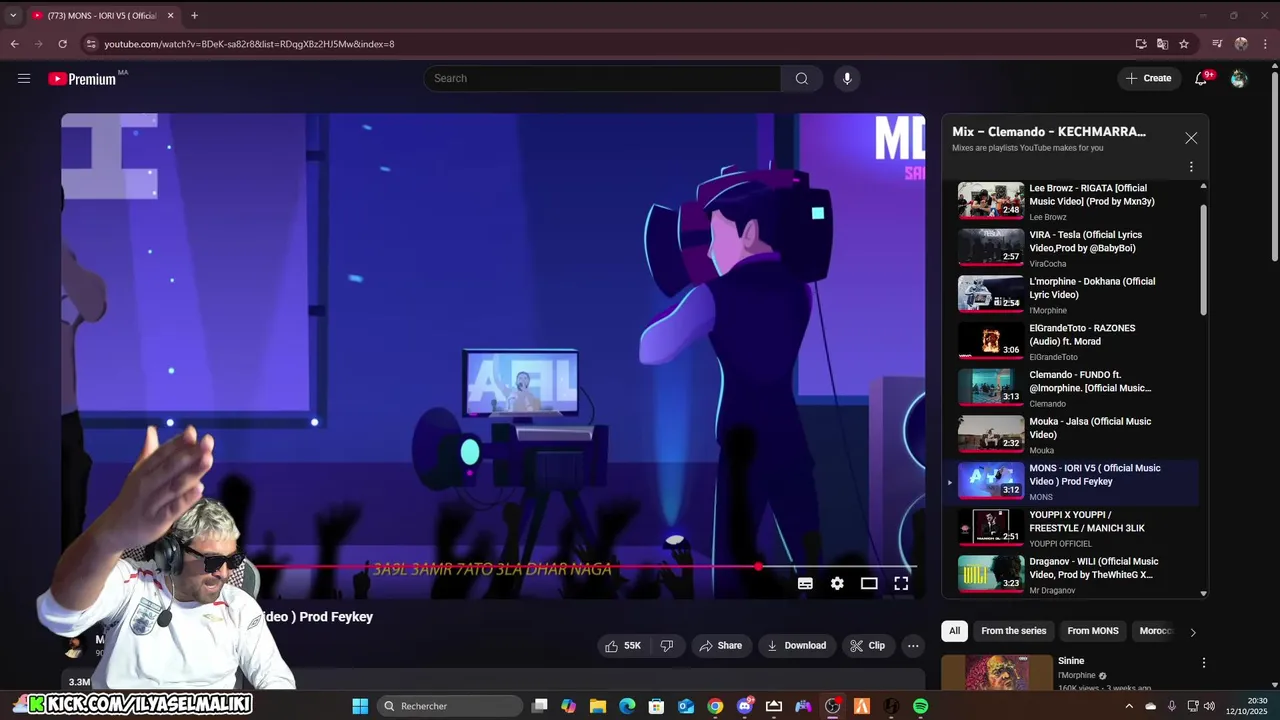Viewport: 1280px width, 720px height.
Task: Click the video progress bar scrubber
Action: point(759,567)
